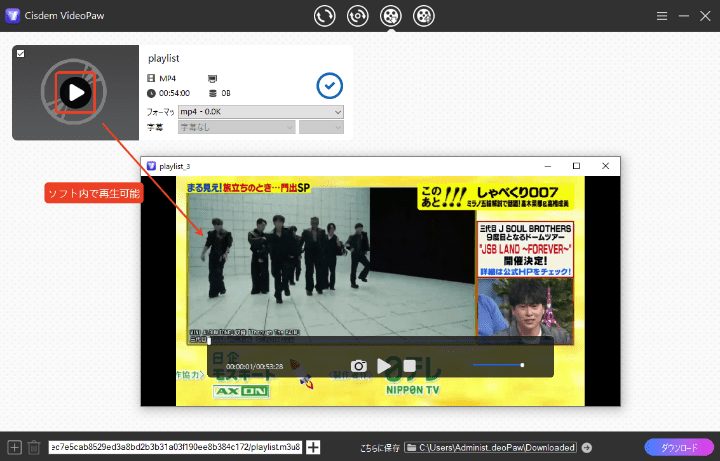Open the output folder via the arrow icon
This screenshot has height=461, width=720.
(x=587, y=448)
